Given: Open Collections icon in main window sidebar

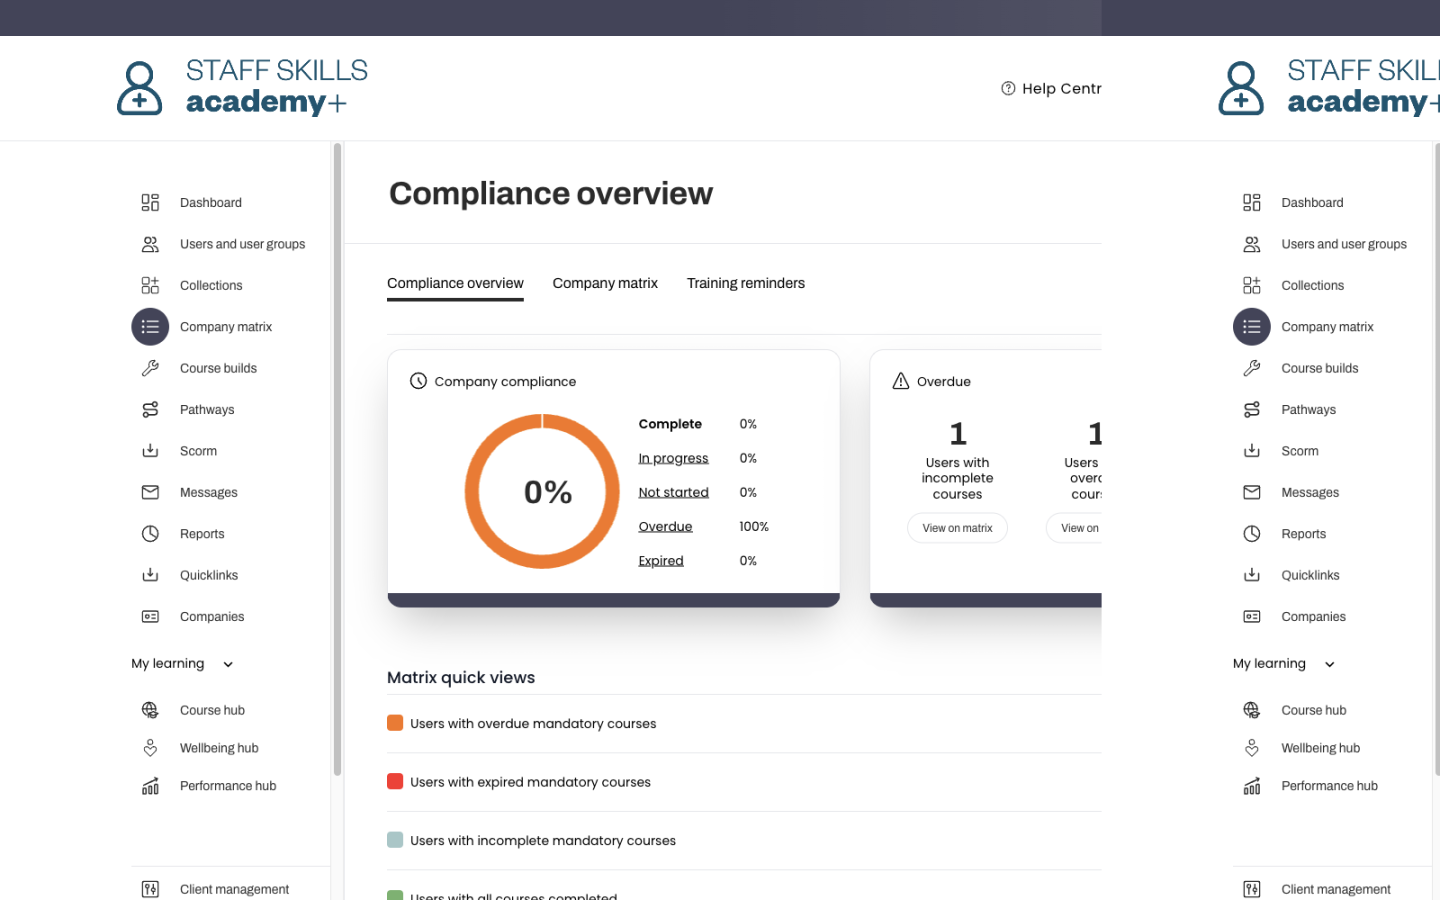Looking at the screenshot, I should (x=150, y=286).
